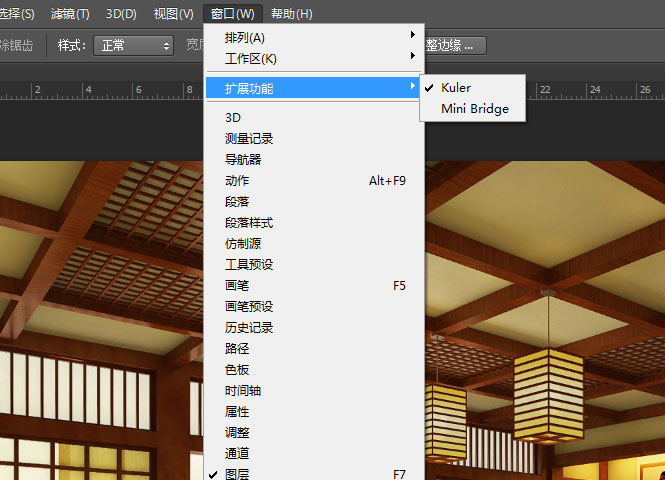This screenshot has height=480, width=665.
Task: Show the 历史记录 panel
Action: click(249, 327)
